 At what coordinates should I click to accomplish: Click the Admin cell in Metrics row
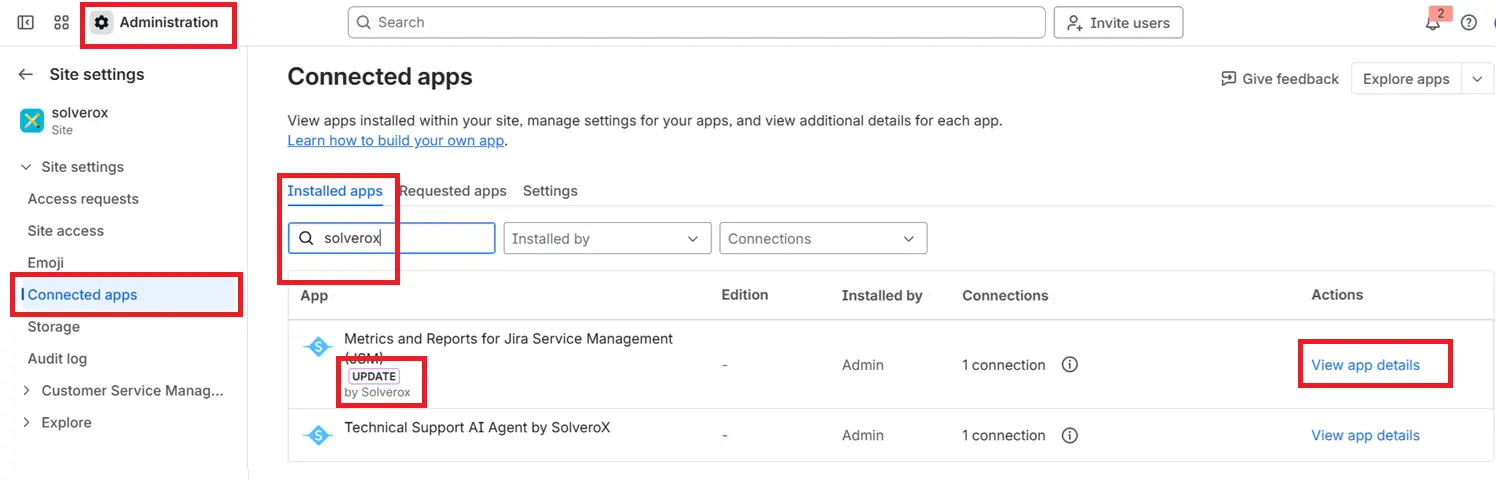[x=862, y=365]
